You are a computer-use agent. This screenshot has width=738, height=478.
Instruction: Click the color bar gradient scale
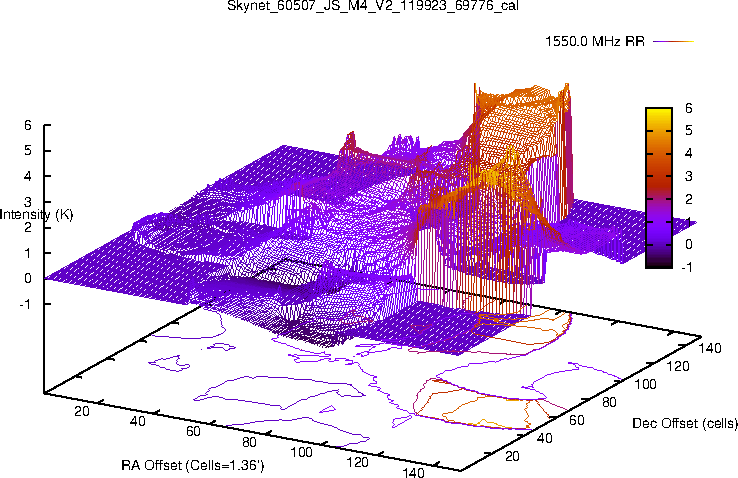[x=659, y=188]
